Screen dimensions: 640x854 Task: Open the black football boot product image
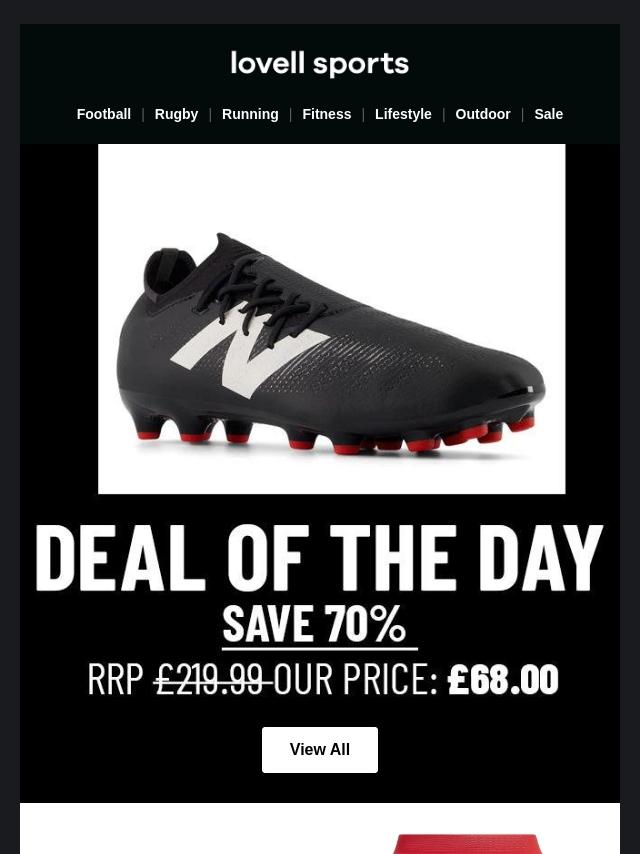[x=332, y=319]
